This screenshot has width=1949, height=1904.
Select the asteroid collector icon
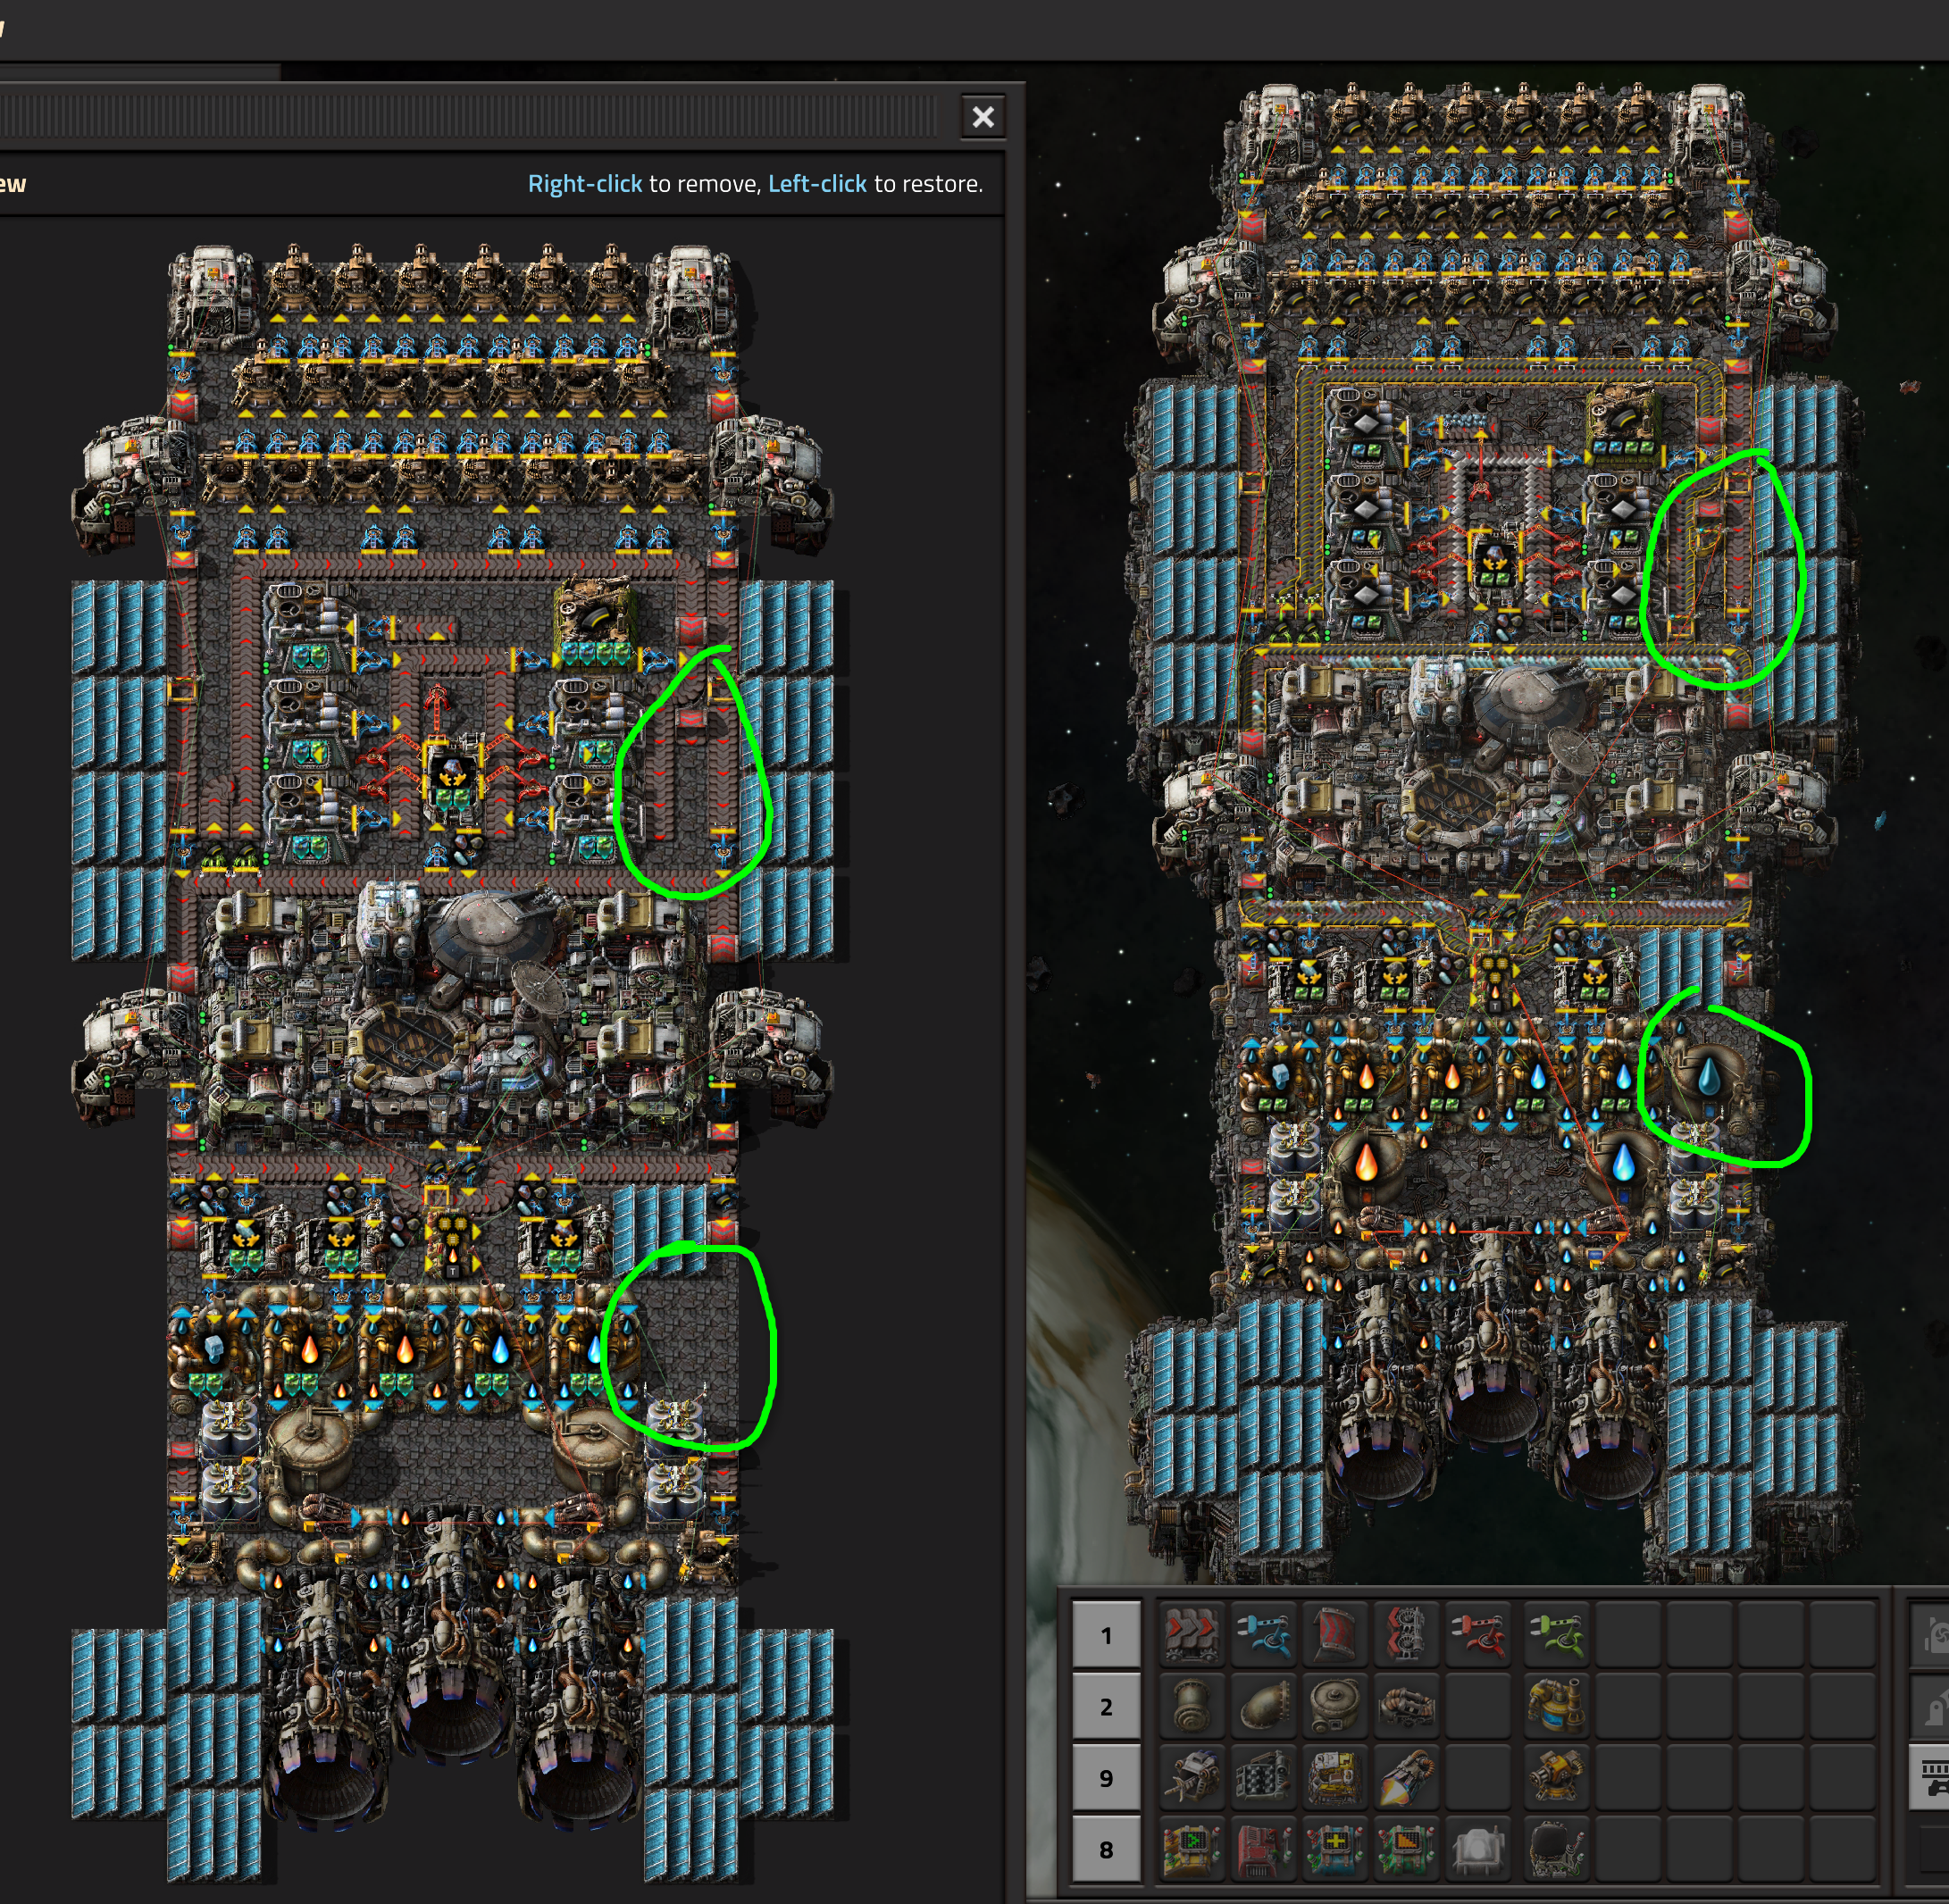(x=1193, y=1777)
